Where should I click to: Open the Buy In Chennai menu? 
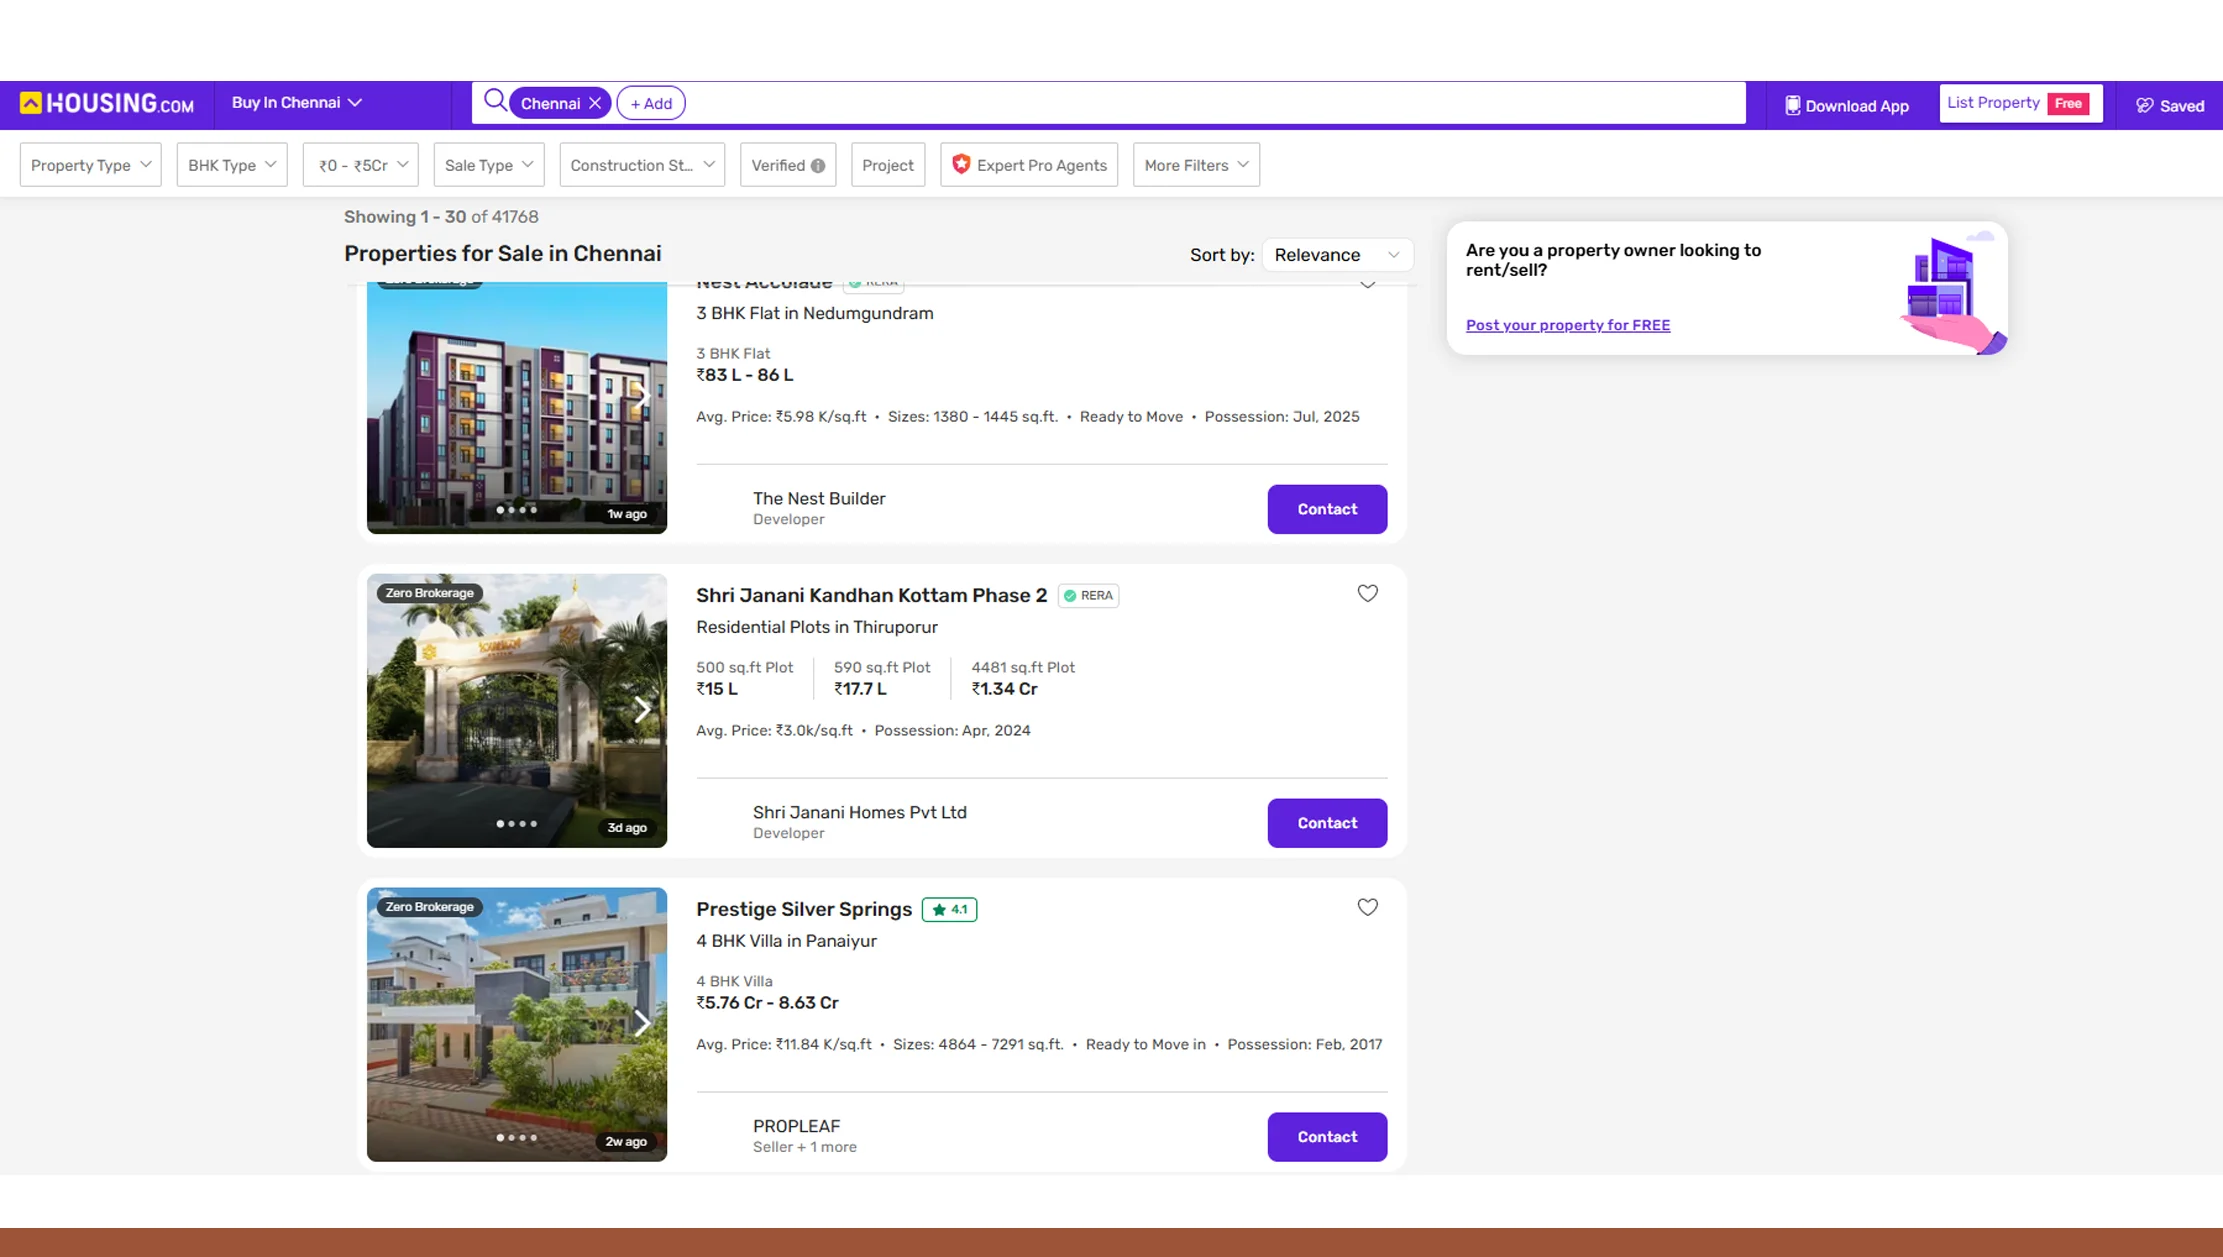click(296, 103)
